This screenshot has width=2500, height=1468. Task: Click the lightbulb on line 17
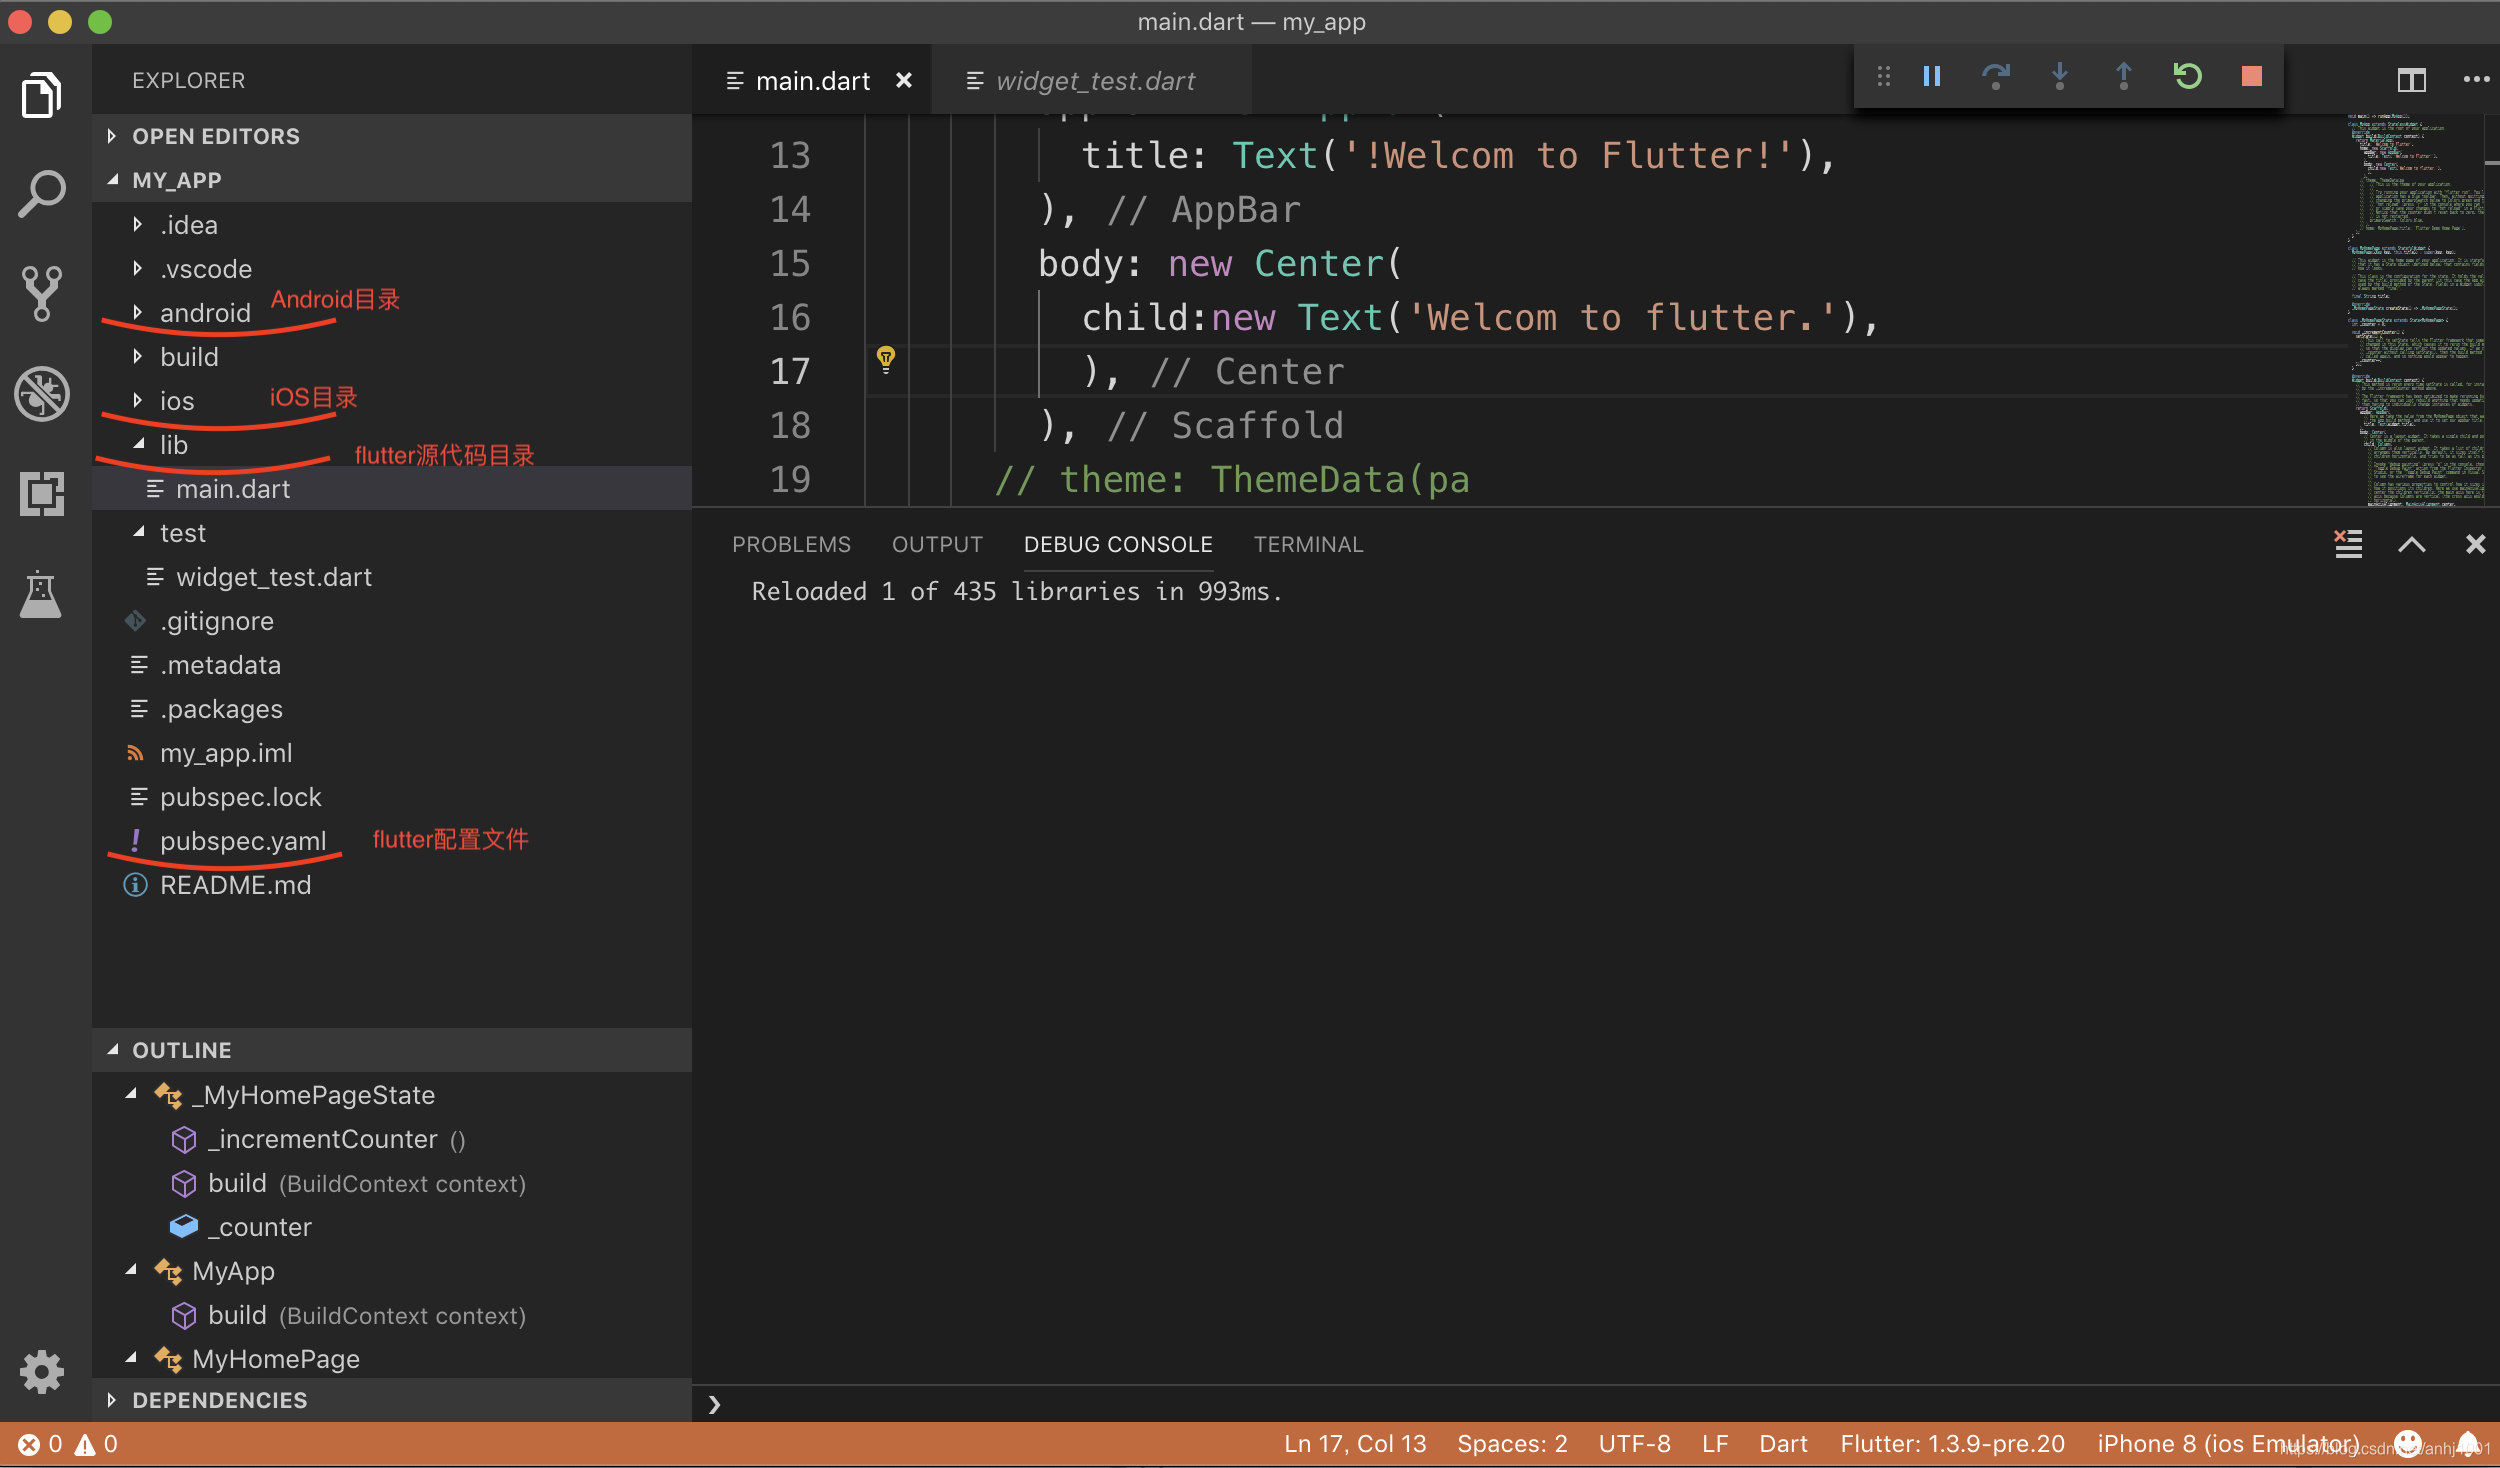(886, 359)
